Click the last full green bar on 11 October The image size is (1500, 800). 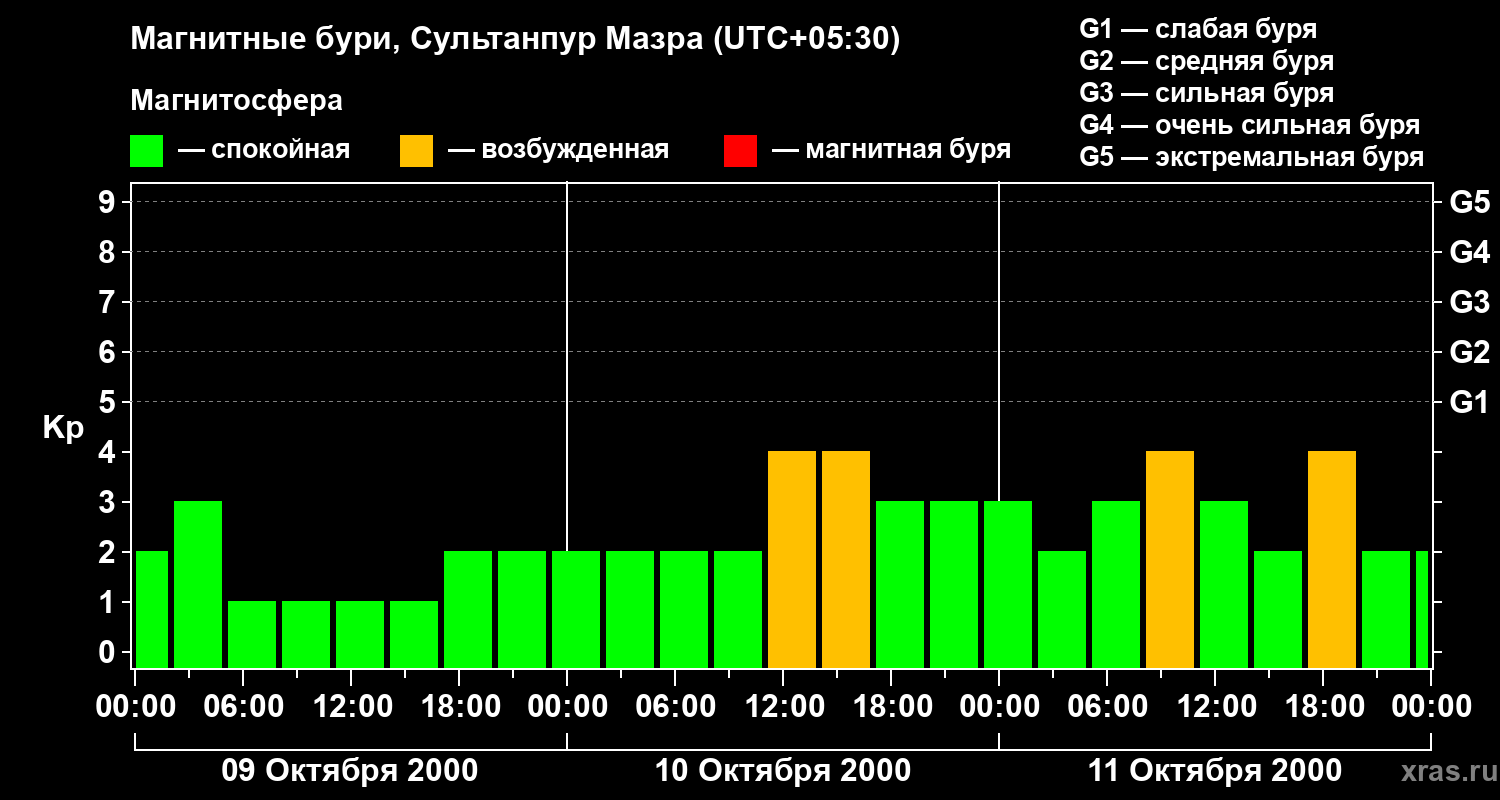click(x=1386, y=609)
